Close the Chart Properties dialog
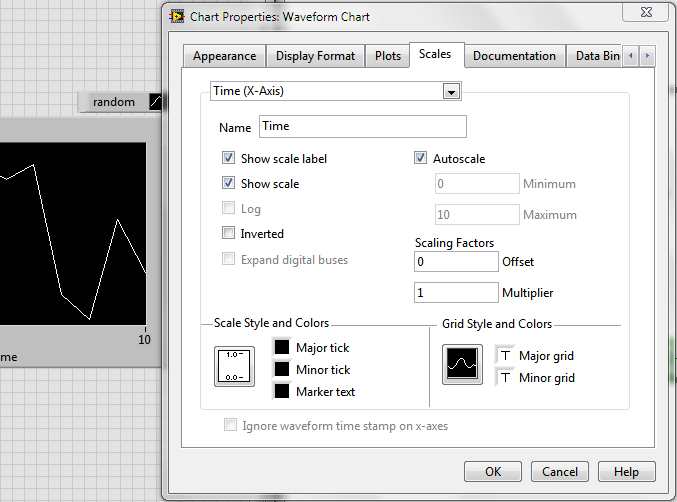The image size is (677, 502). [646, 12]
